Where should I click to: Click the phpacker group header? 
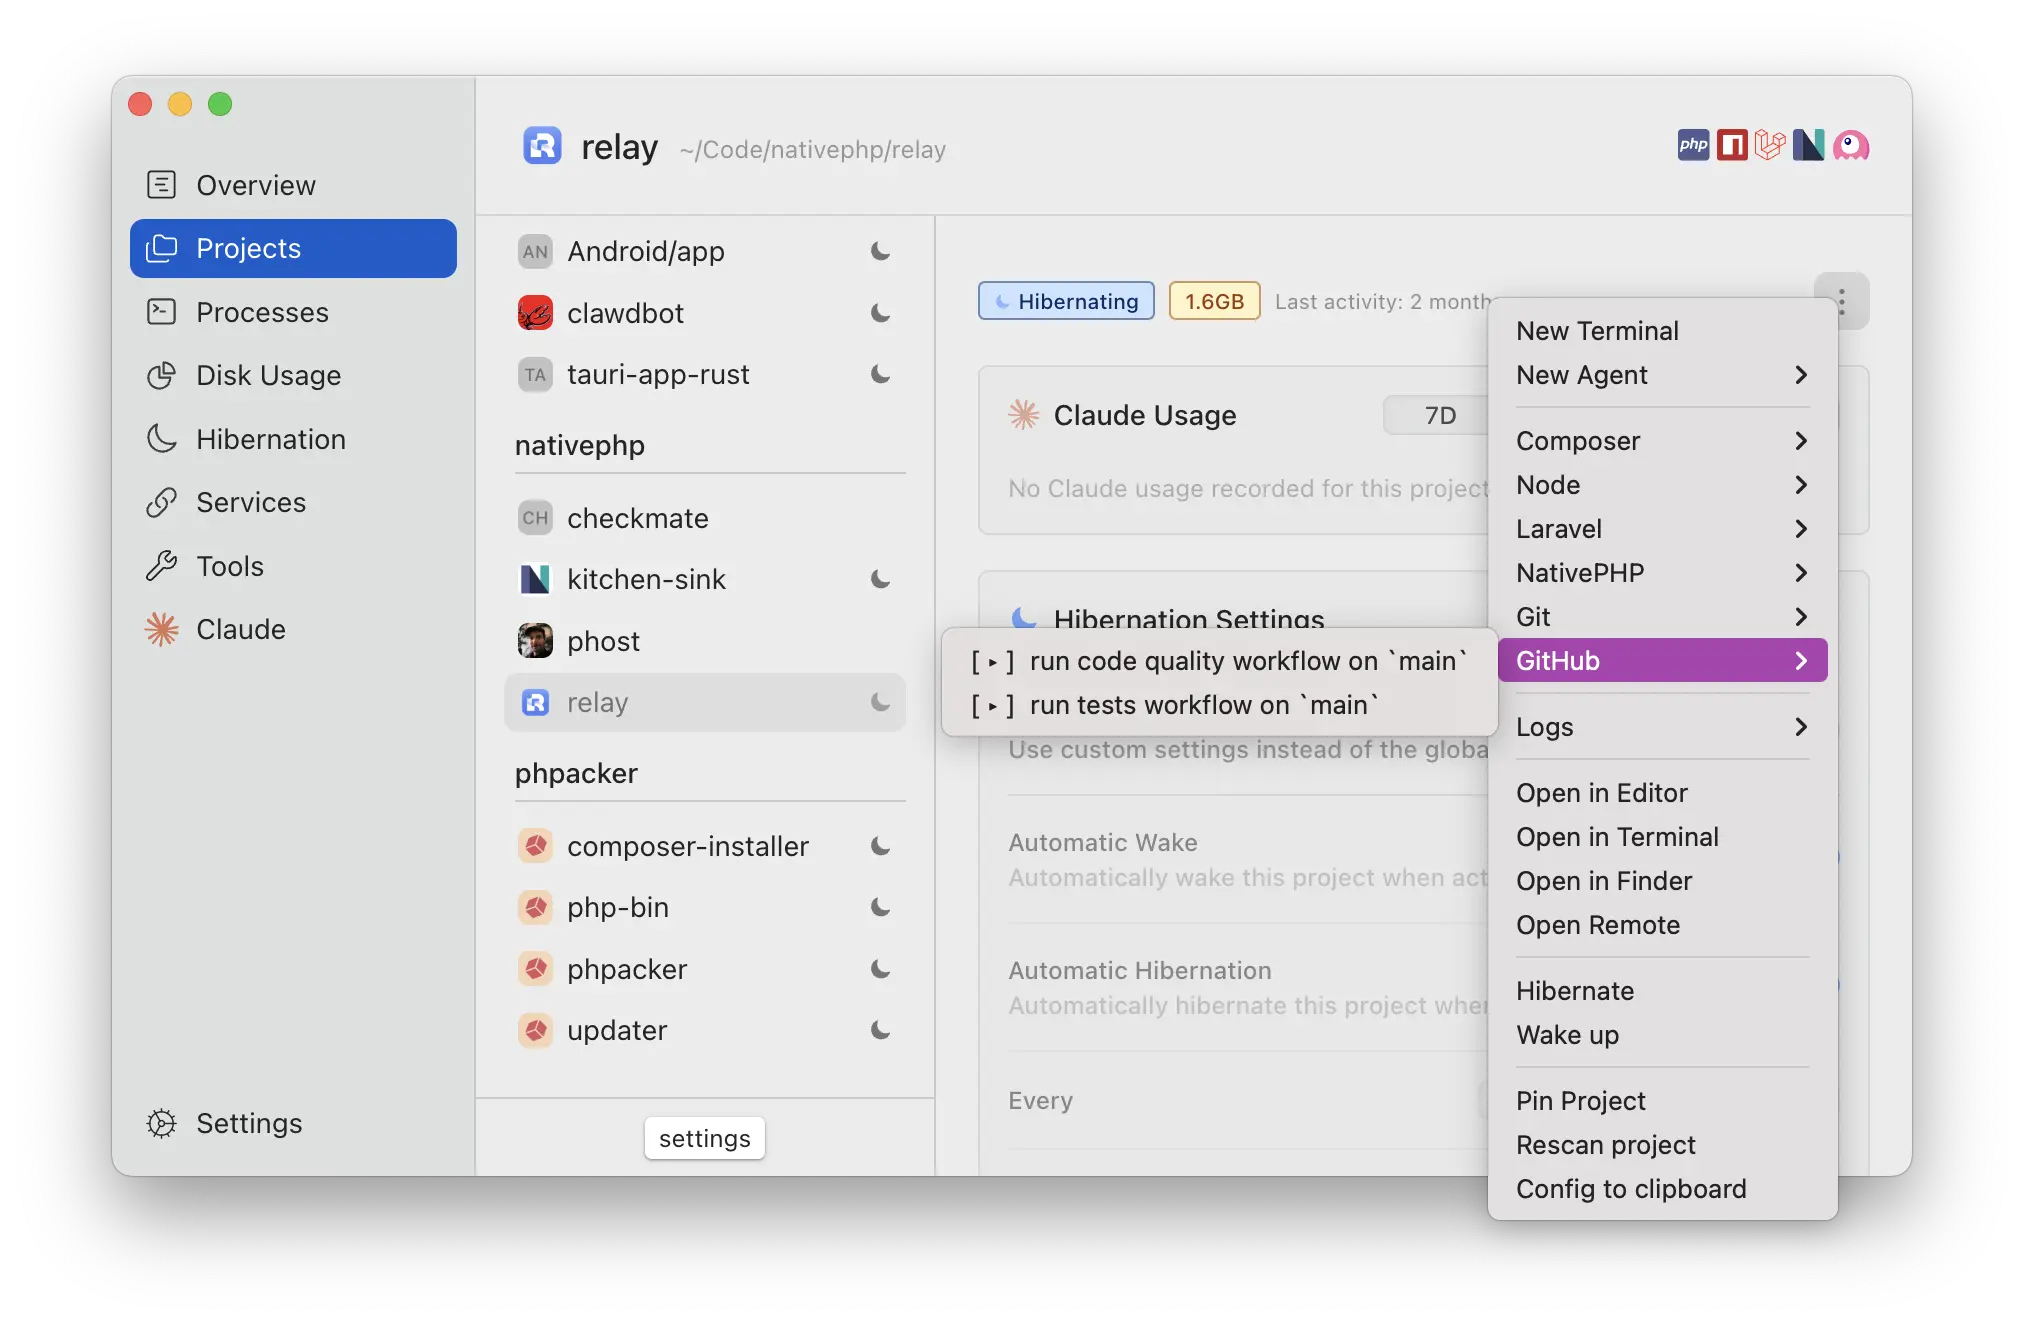[576, 773]
